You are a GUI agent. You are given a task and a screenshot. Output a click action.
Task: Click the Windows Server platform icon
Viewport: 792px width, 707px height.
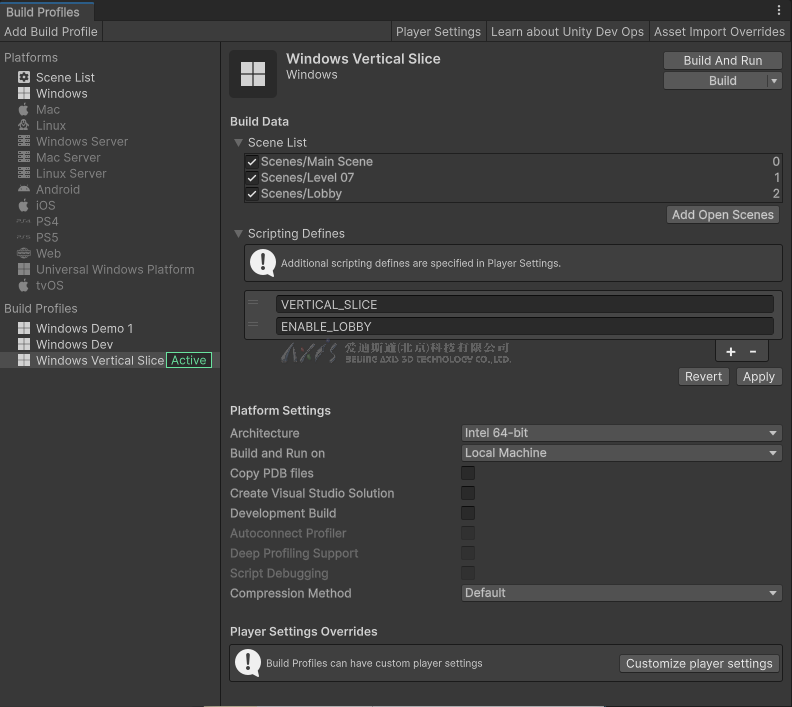(24, 141)
